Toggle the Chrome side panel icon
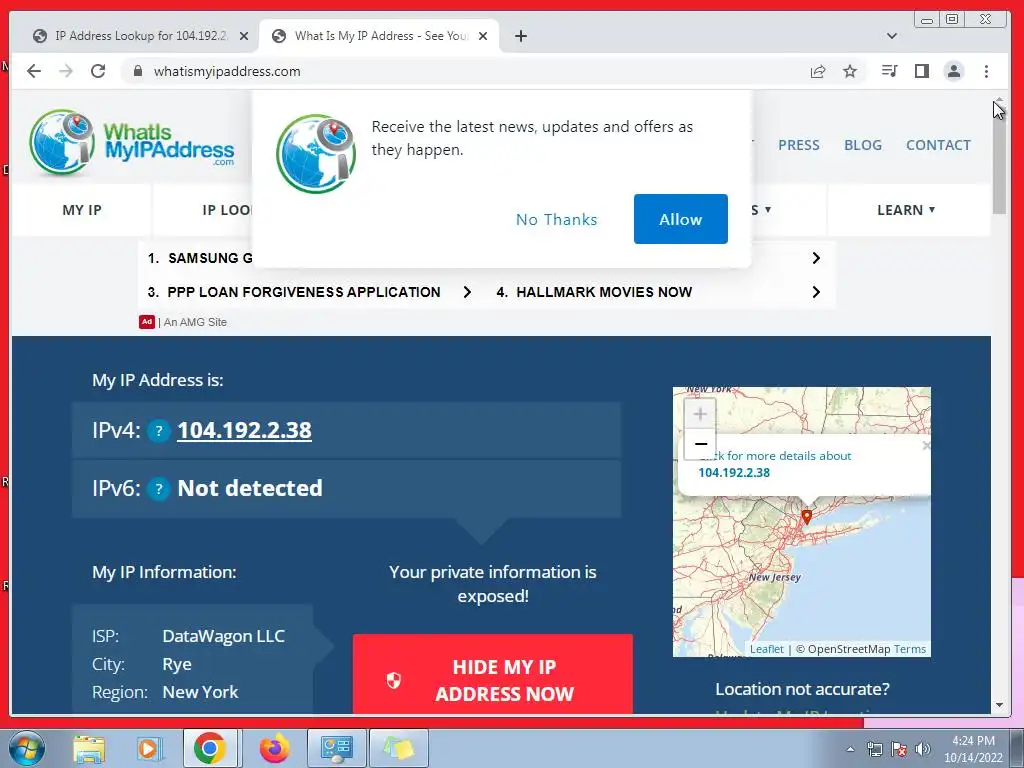Viewport: 1024px width, 768px height. coord(921,71)
